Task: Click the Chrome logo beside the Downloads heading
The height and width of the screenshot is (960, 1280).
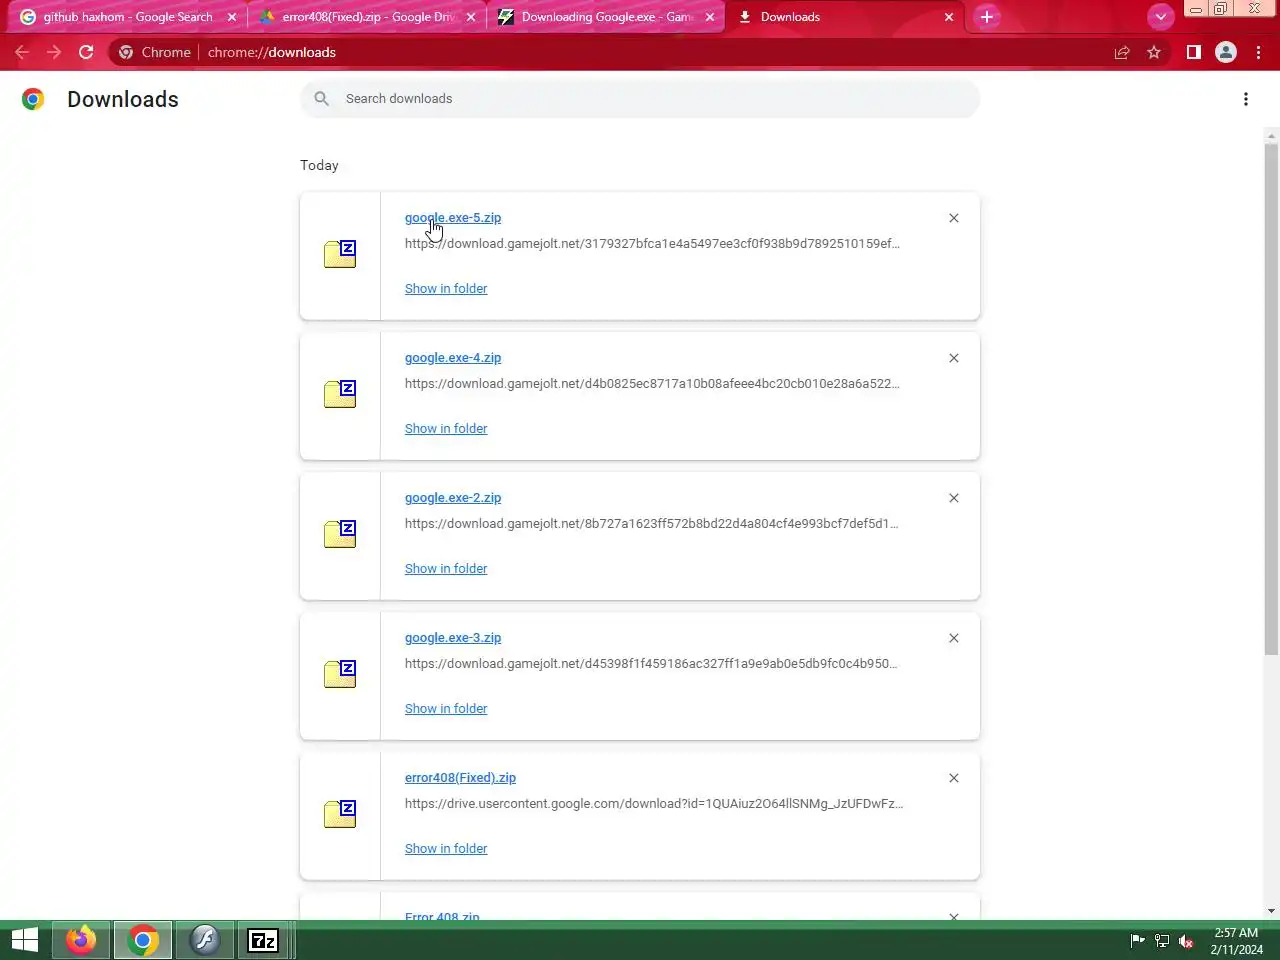Action: click(x=33, y=99)
